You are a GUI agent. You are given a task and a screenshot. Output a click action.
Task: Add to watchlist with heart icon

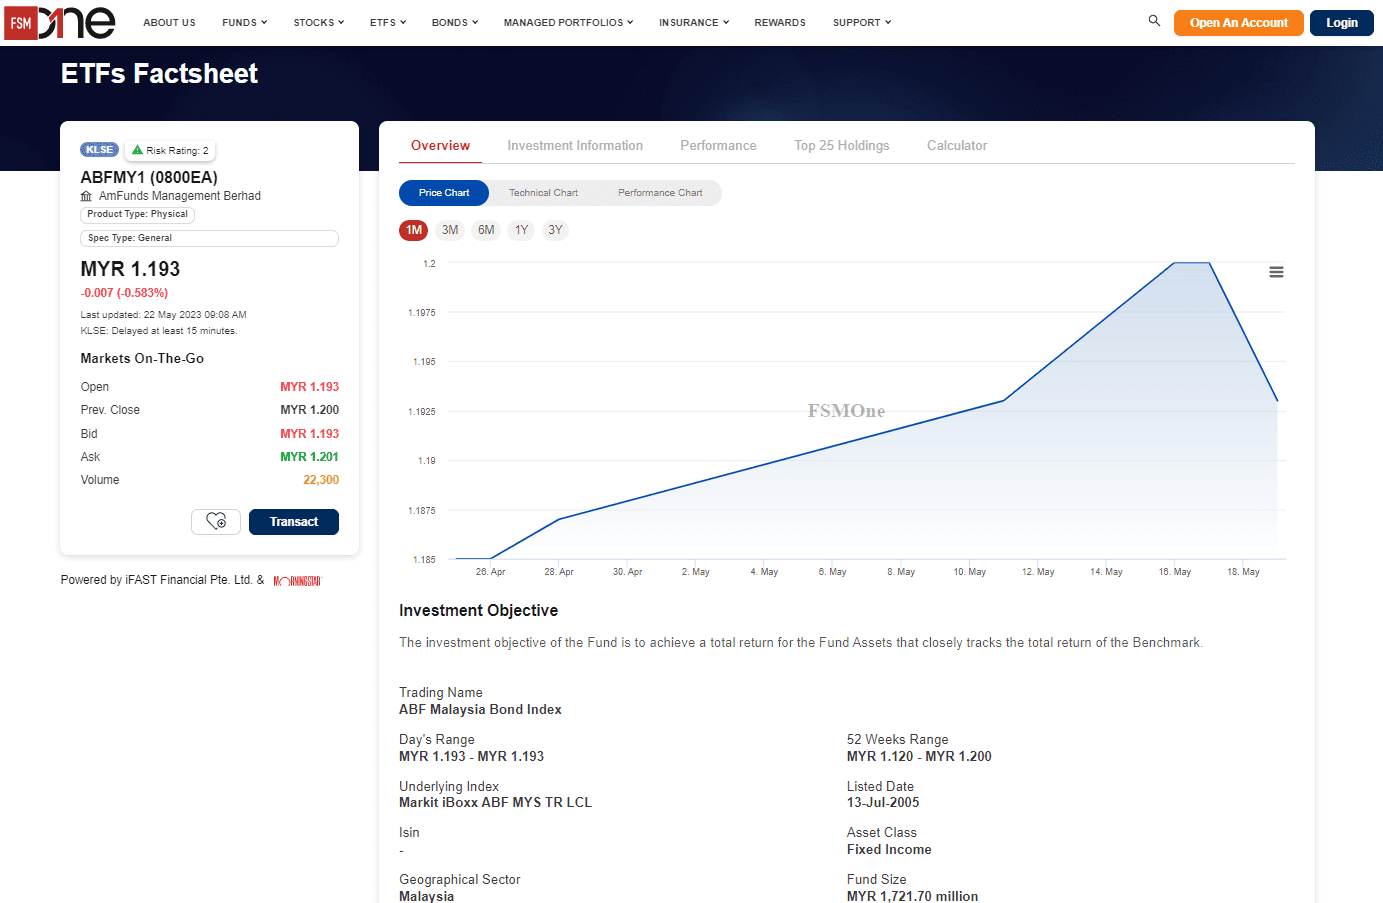click(216, 522)
